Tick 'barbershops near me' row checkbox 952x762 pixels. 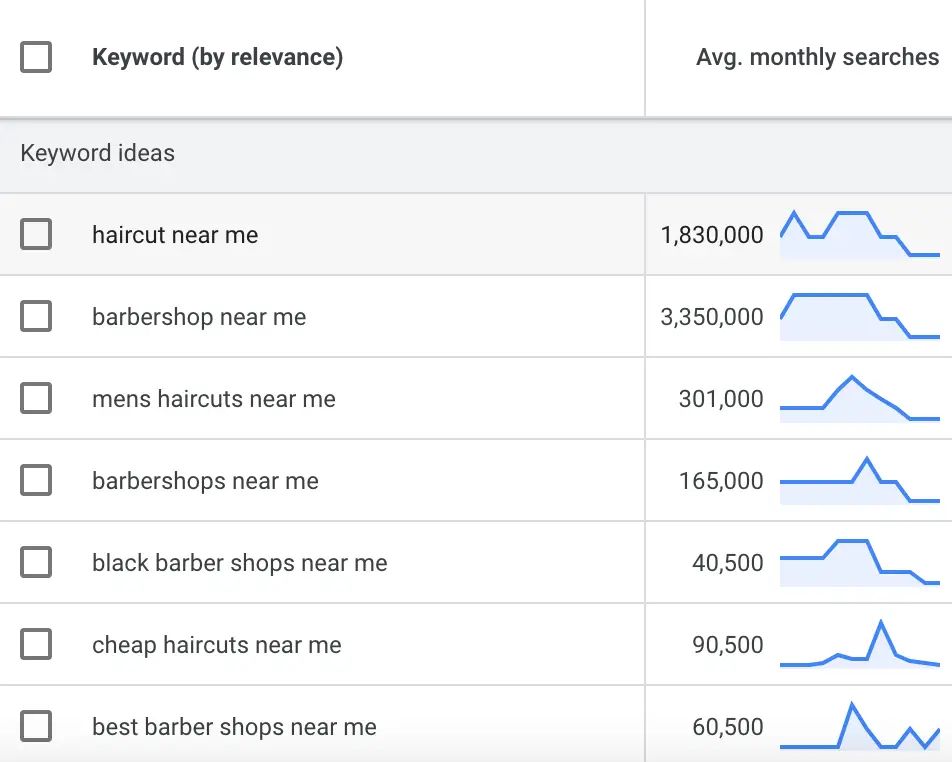[x=36, y=480]
